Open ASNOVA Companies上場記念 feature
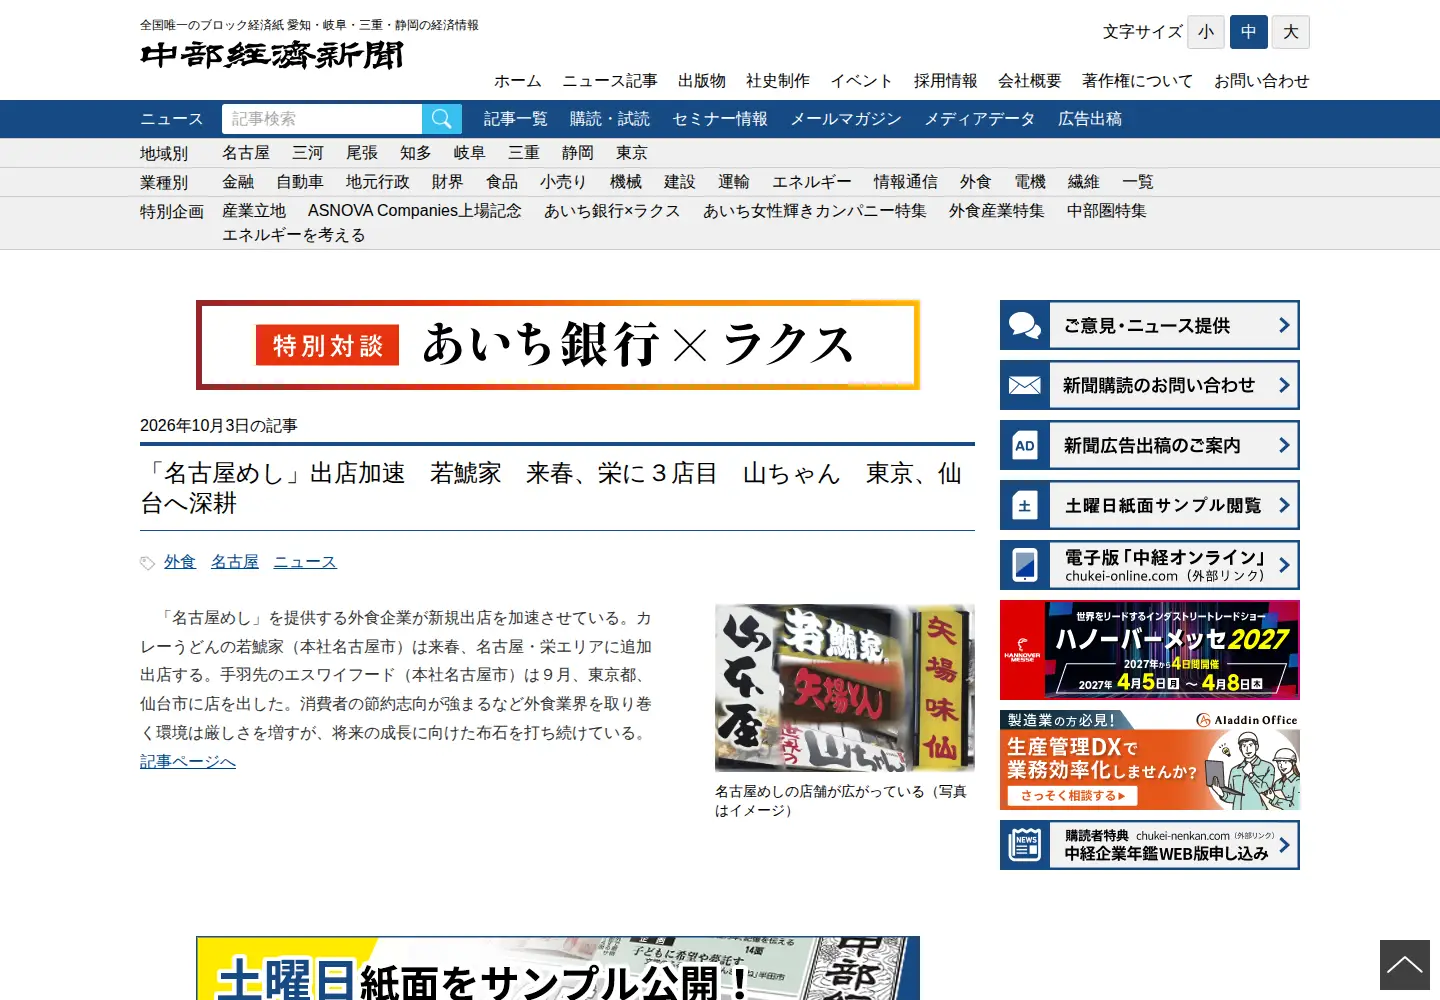This screenshot has height=1000, width=1440. (x=415, y=211)
